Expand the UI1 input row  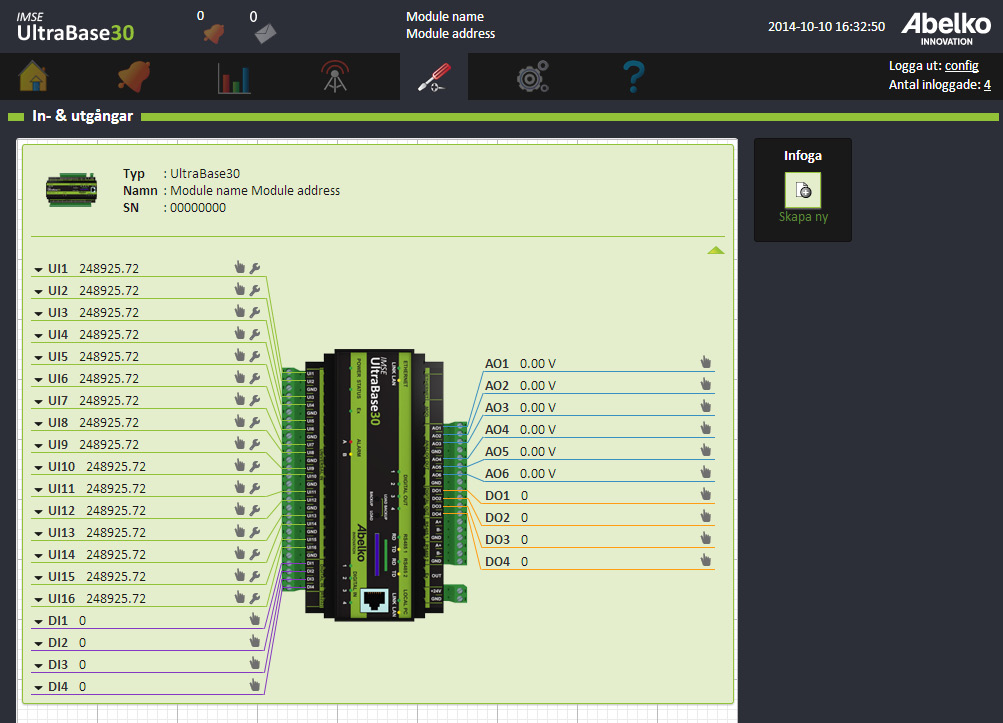click(38, 270)
